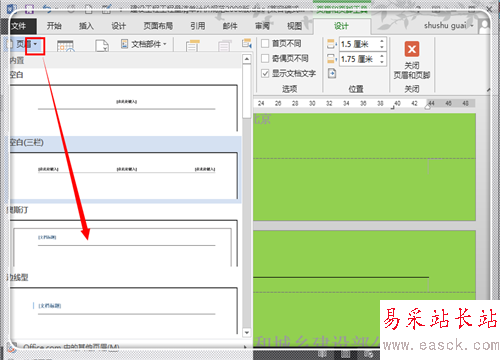This screenshot has height=360, width=500.
Task: Choose the 空白(三栏) header thumbnail
Action: (x=123, y=176)
